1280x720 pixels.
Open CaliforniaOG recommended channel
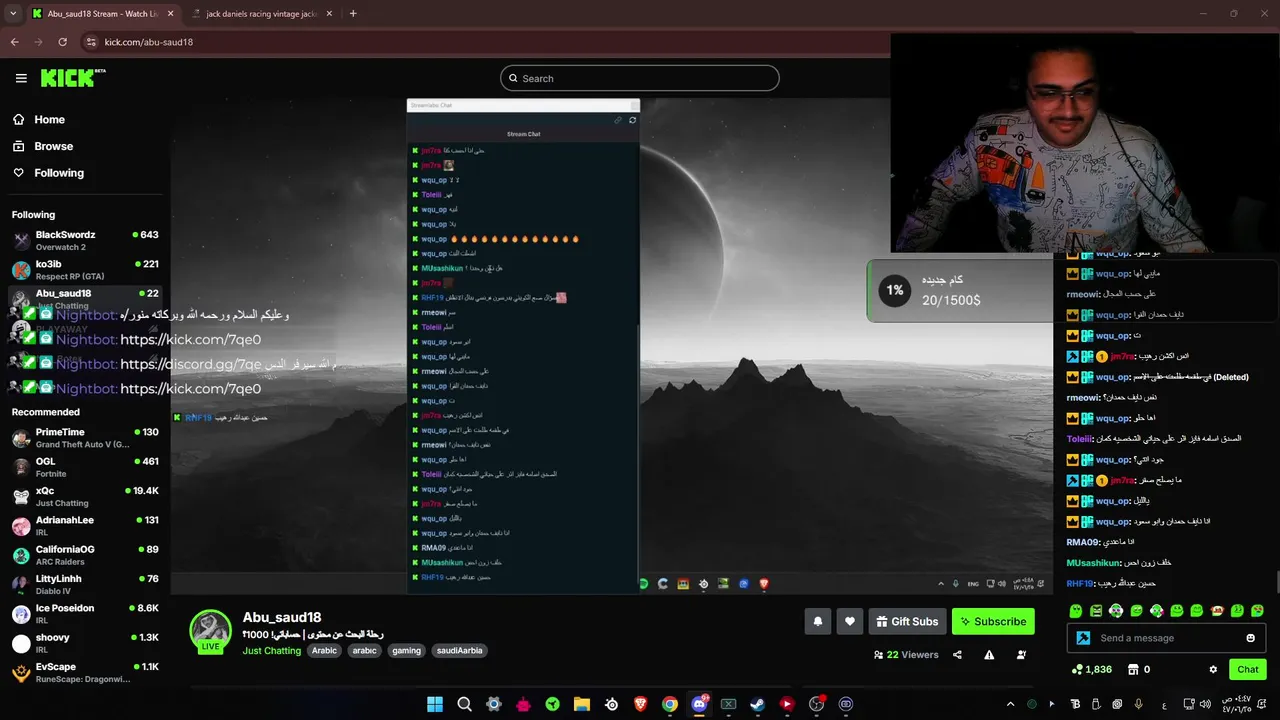pos(84,555)
